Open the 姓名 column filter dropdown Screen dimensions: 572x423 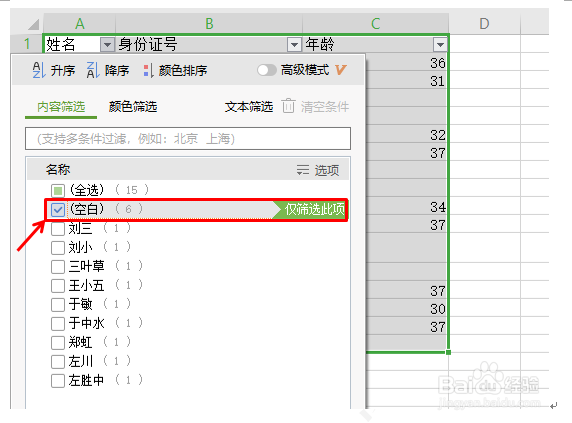click(x=107, y=45)
